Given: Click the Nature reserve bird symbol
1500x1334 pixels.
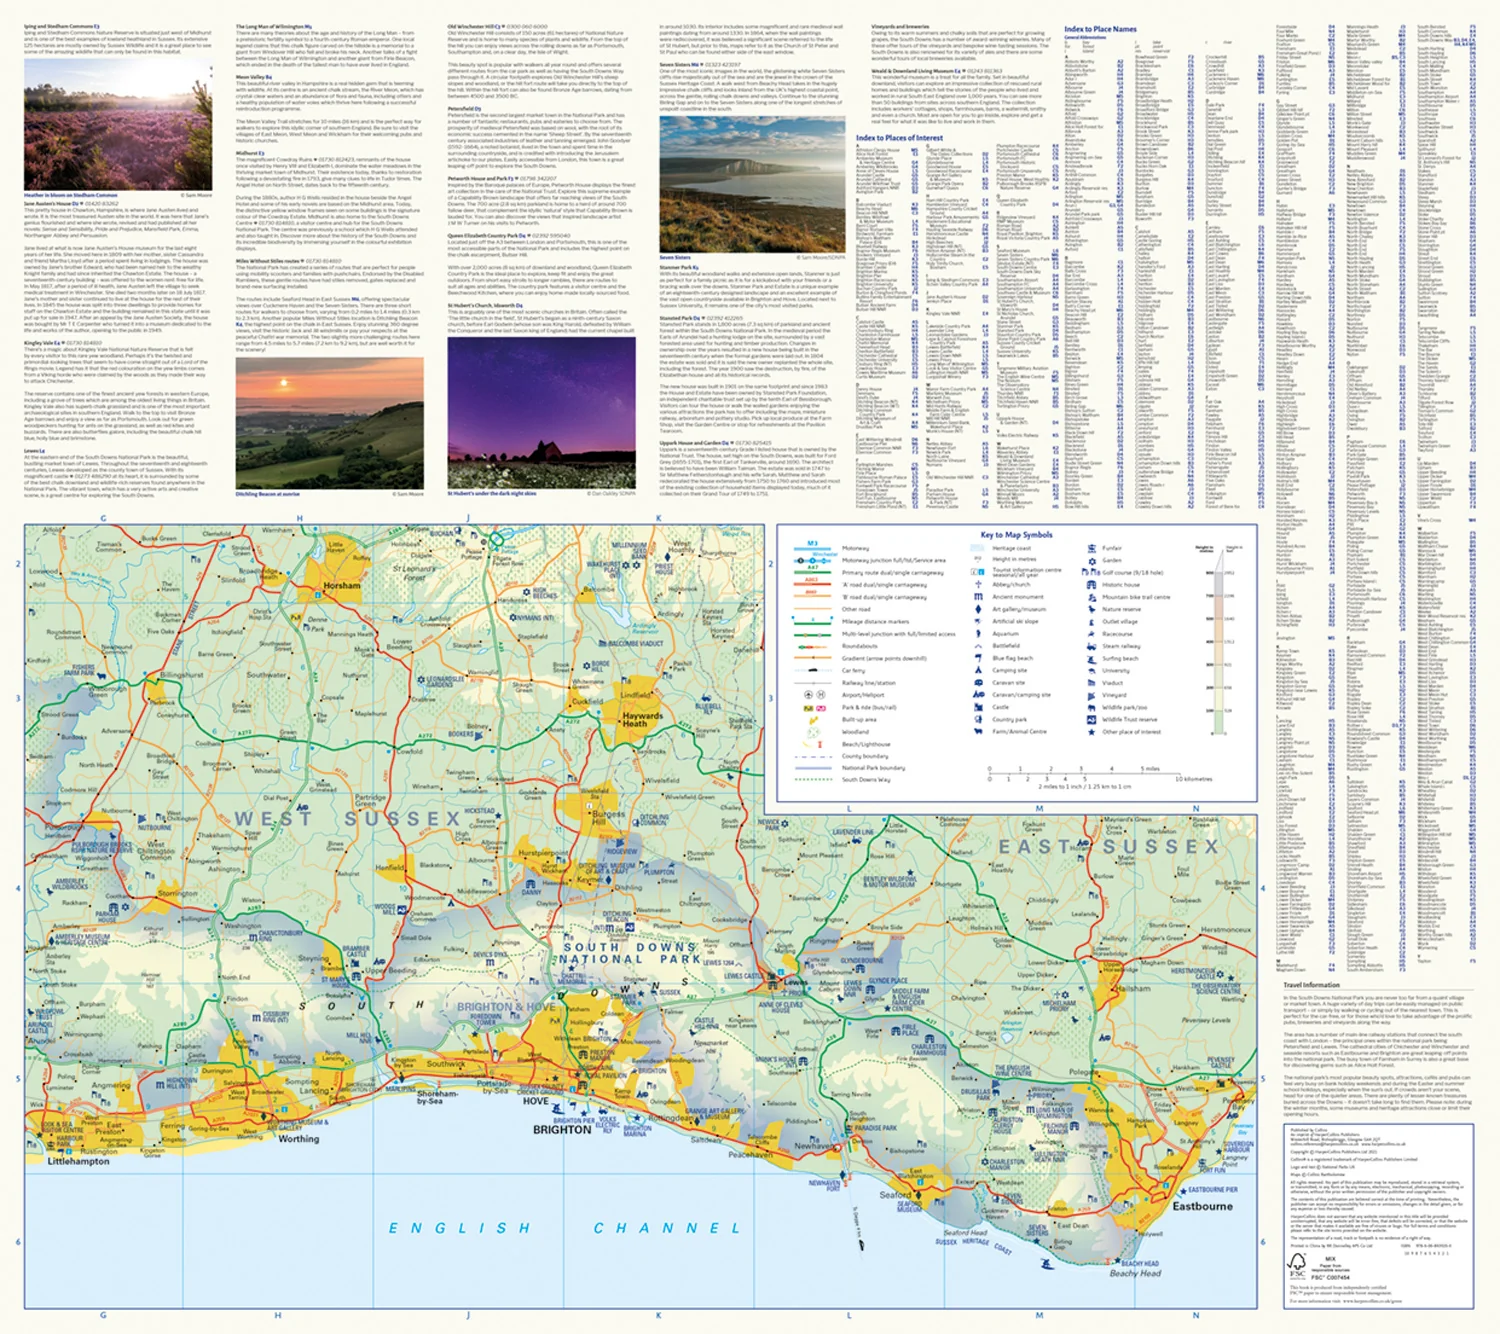Looking at the screenshot, I should point(1091,609).
